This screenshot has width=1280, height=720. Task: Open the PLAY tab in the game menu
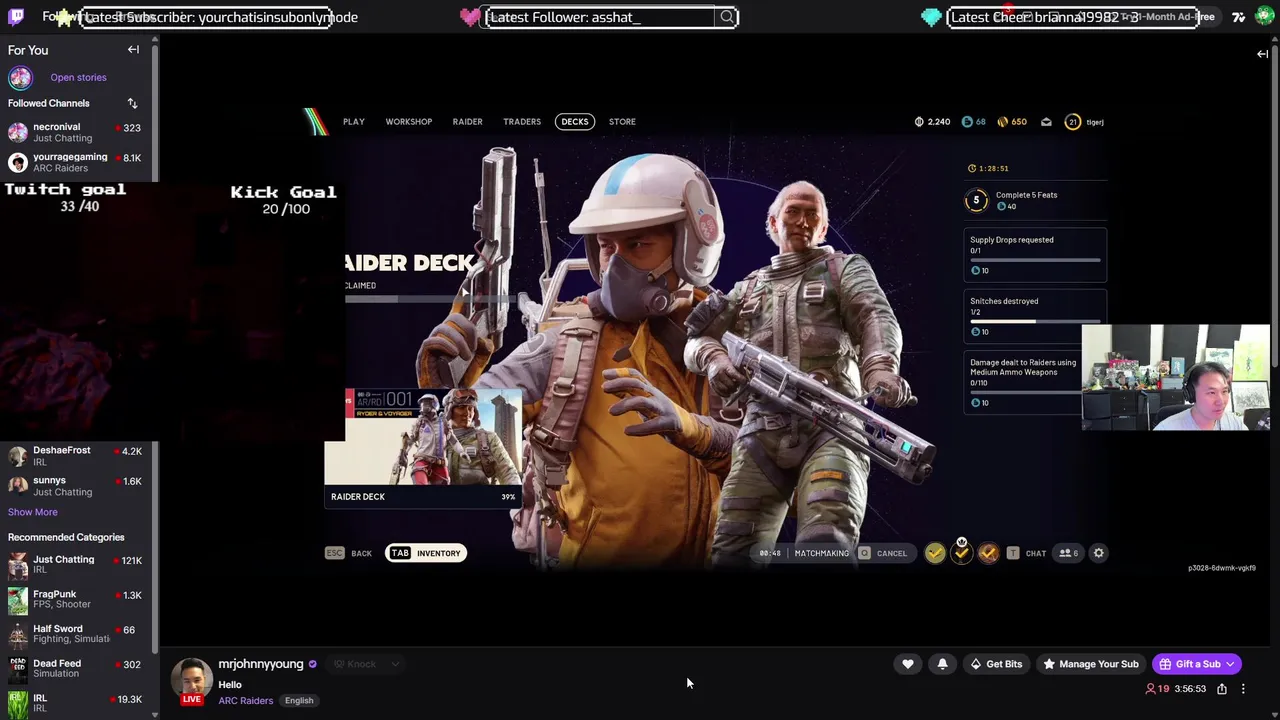coord(354,122)
